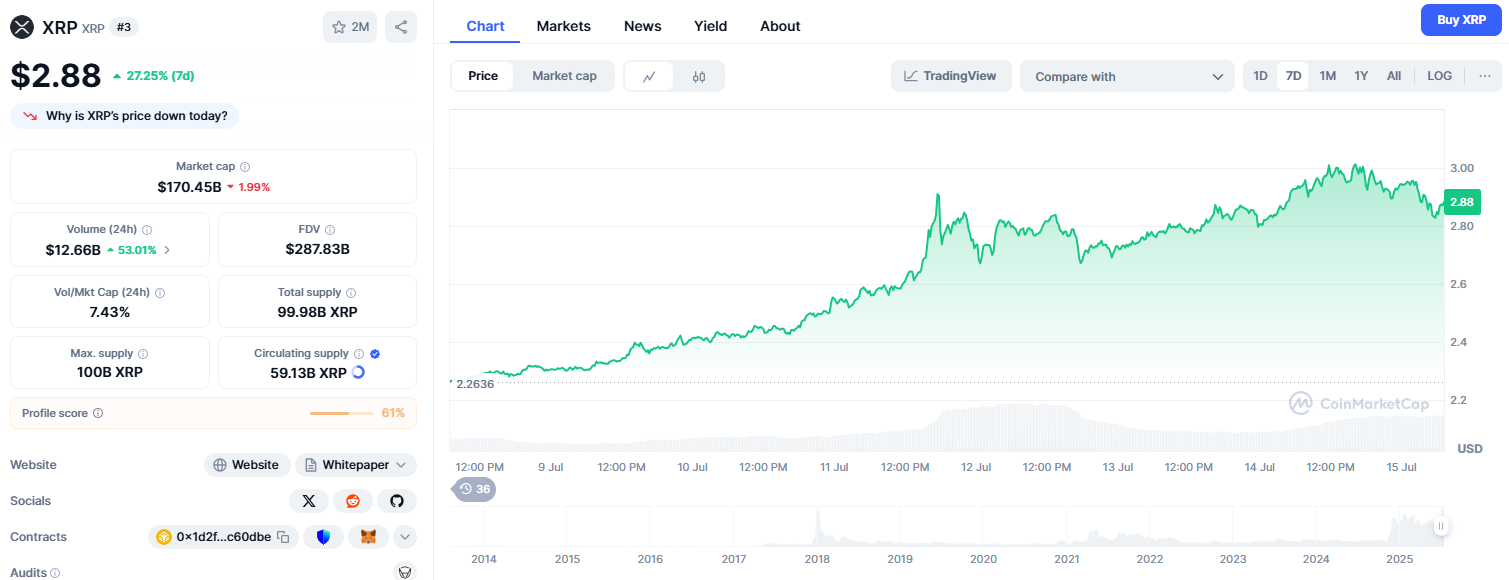The width and height of the screenshot is (1509, 580).
Task: Set chart range to All
Action: coord(1394,76)
